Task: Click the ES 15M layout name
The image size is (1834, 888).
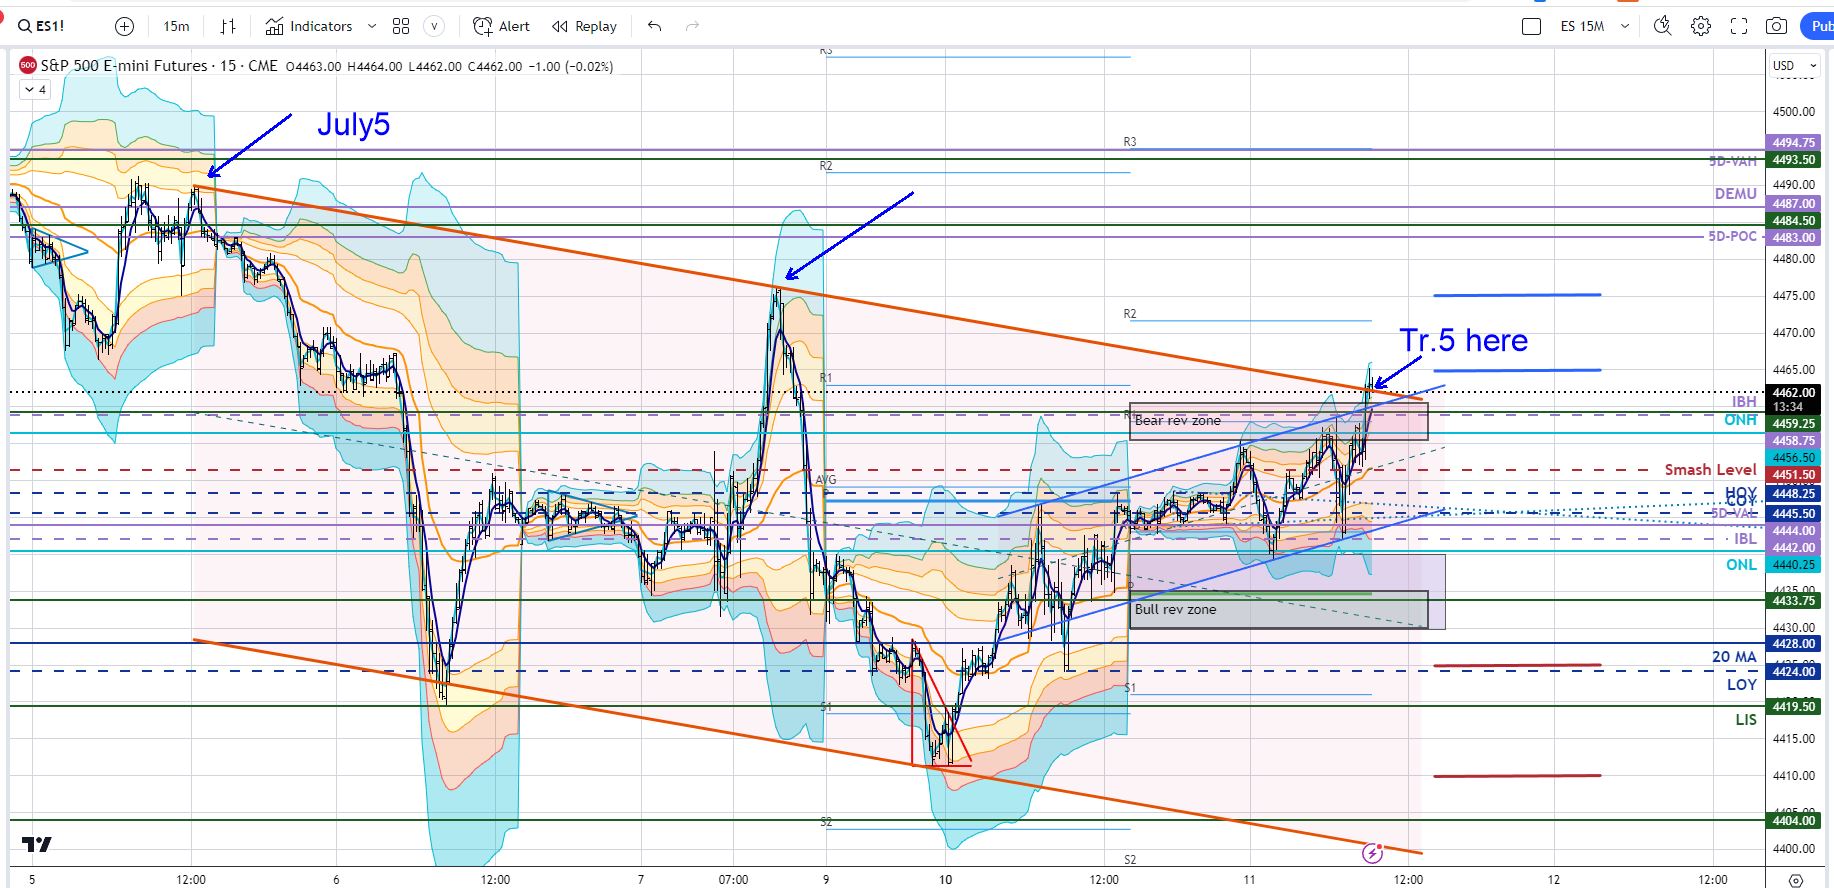Action: [1582, 26]
